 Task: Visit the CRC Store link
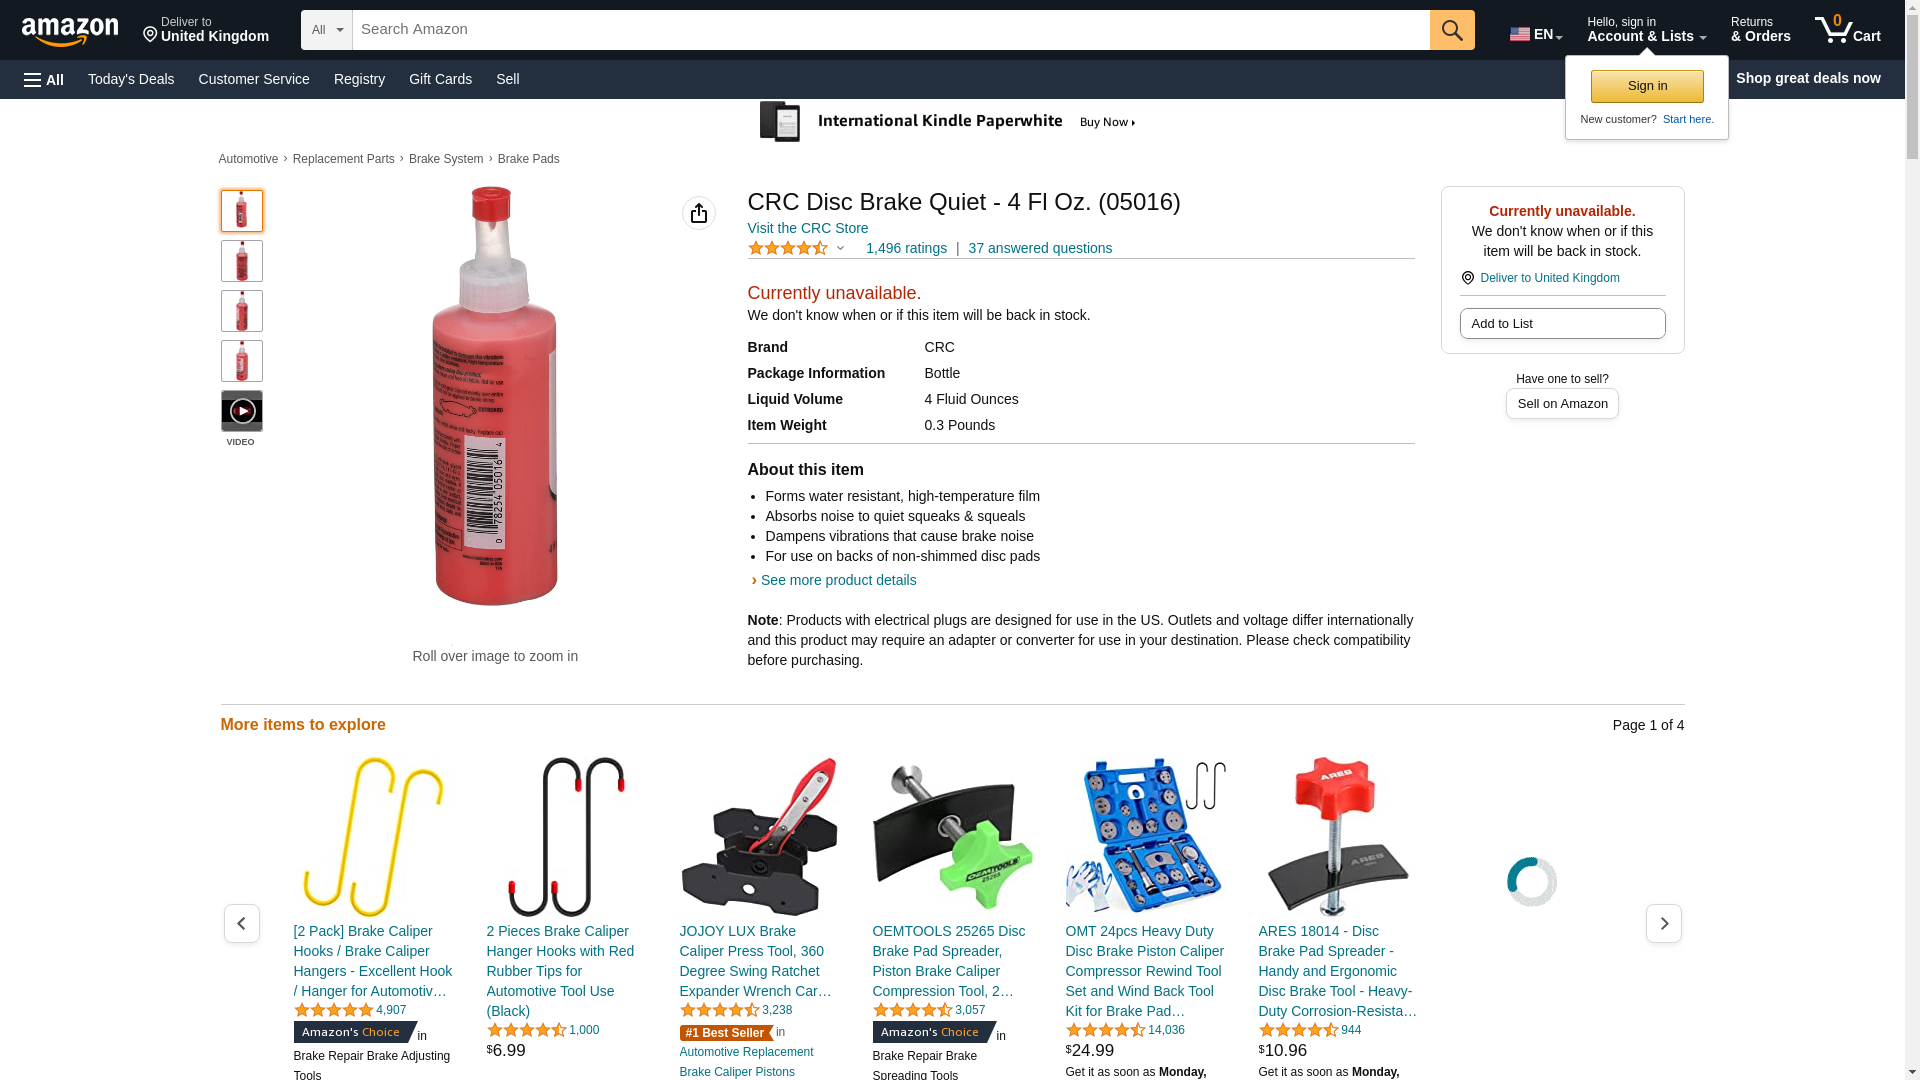click(808, 228)
